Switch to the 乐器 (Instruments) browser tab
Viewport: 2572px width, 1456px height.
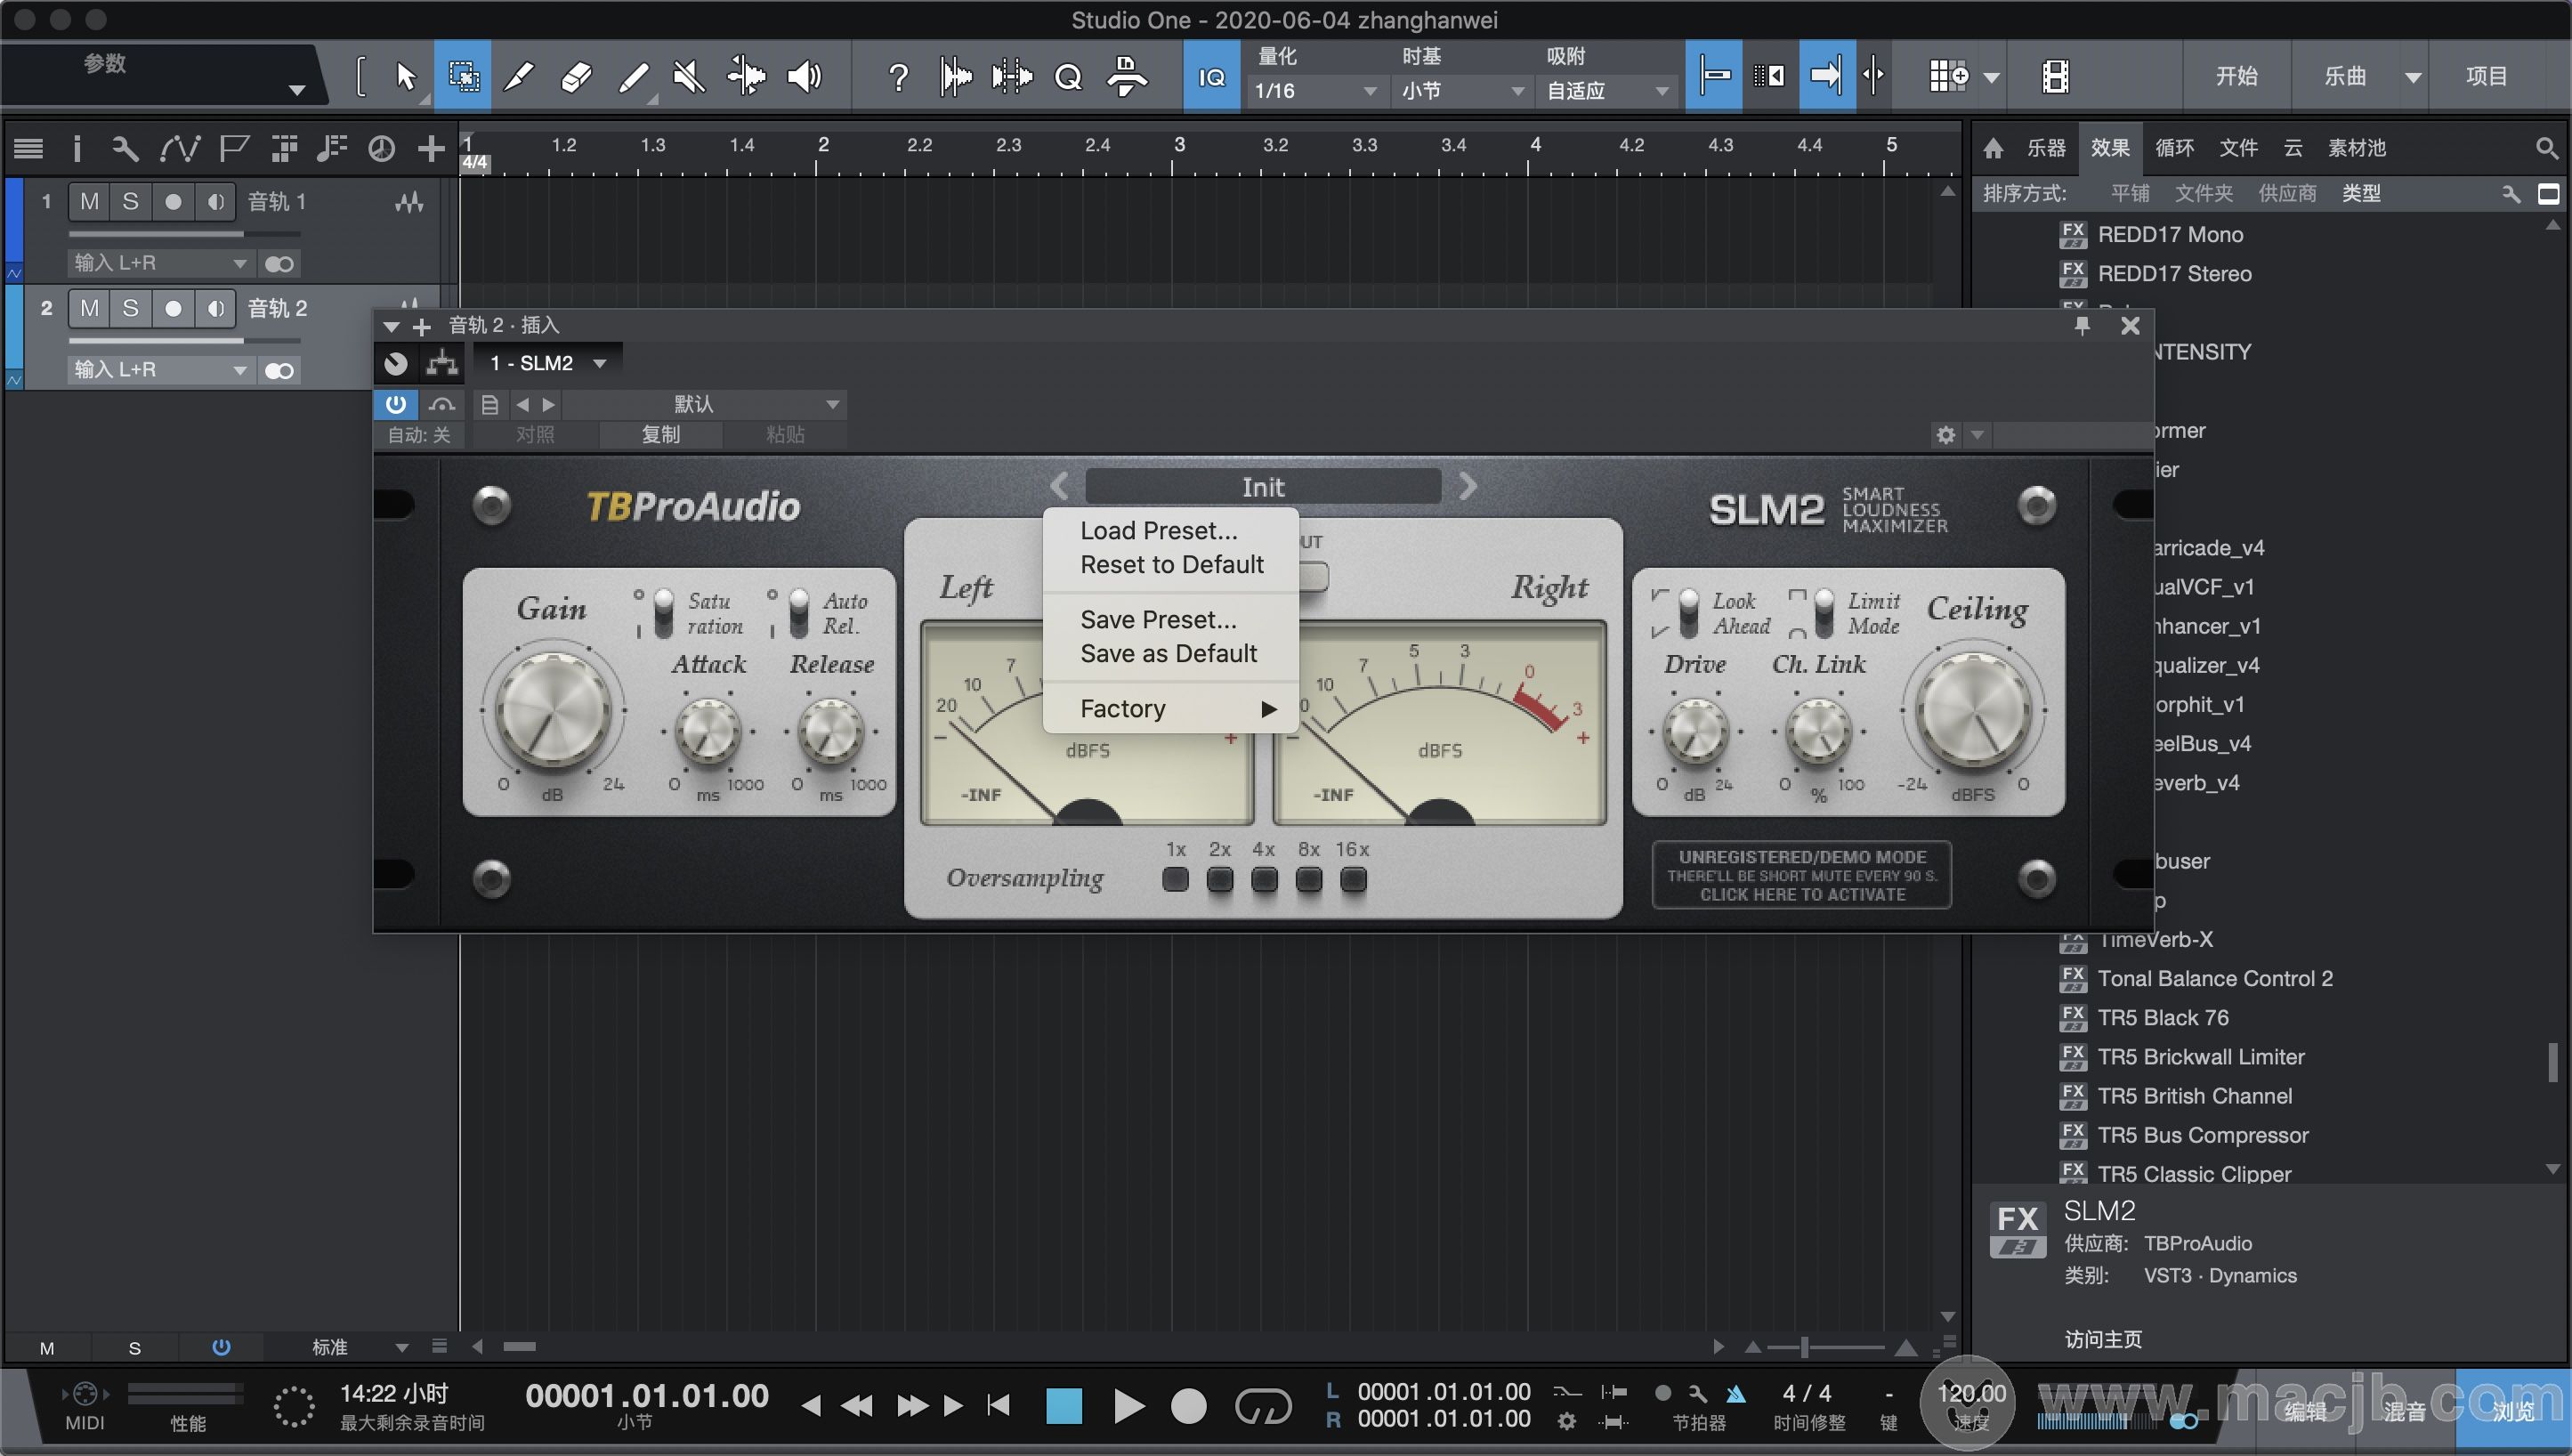2046,148
